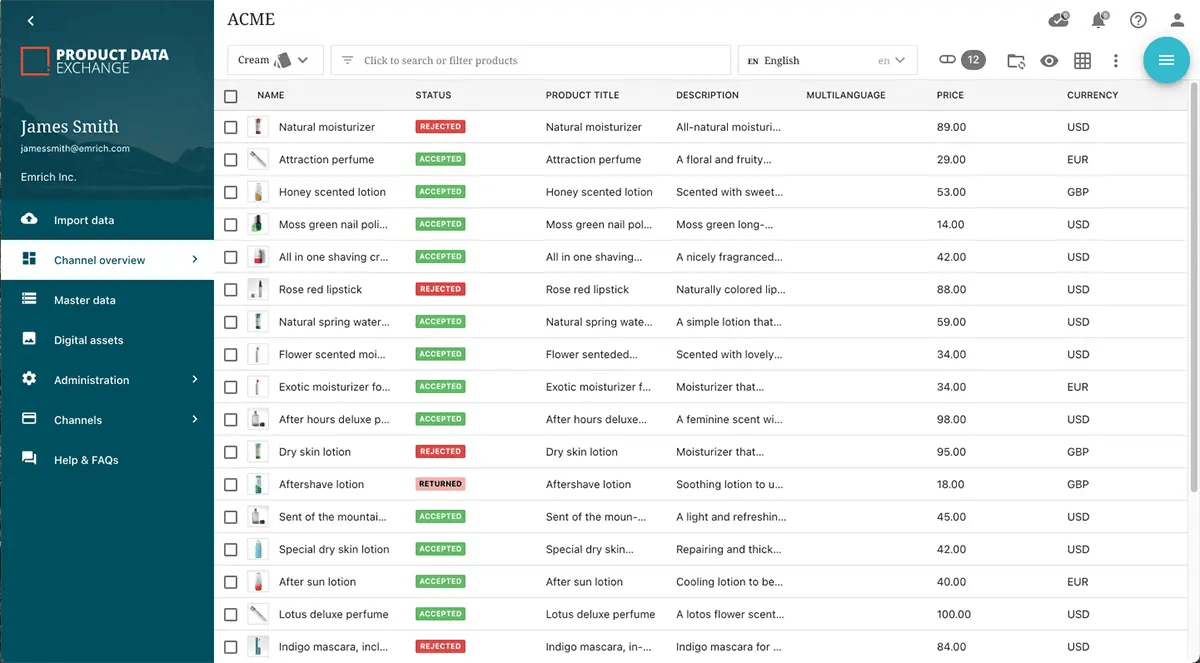The image size is (1200, 663).
Task: Click Honey scented lotion thumbnail
Action: (x=258, y=192)
